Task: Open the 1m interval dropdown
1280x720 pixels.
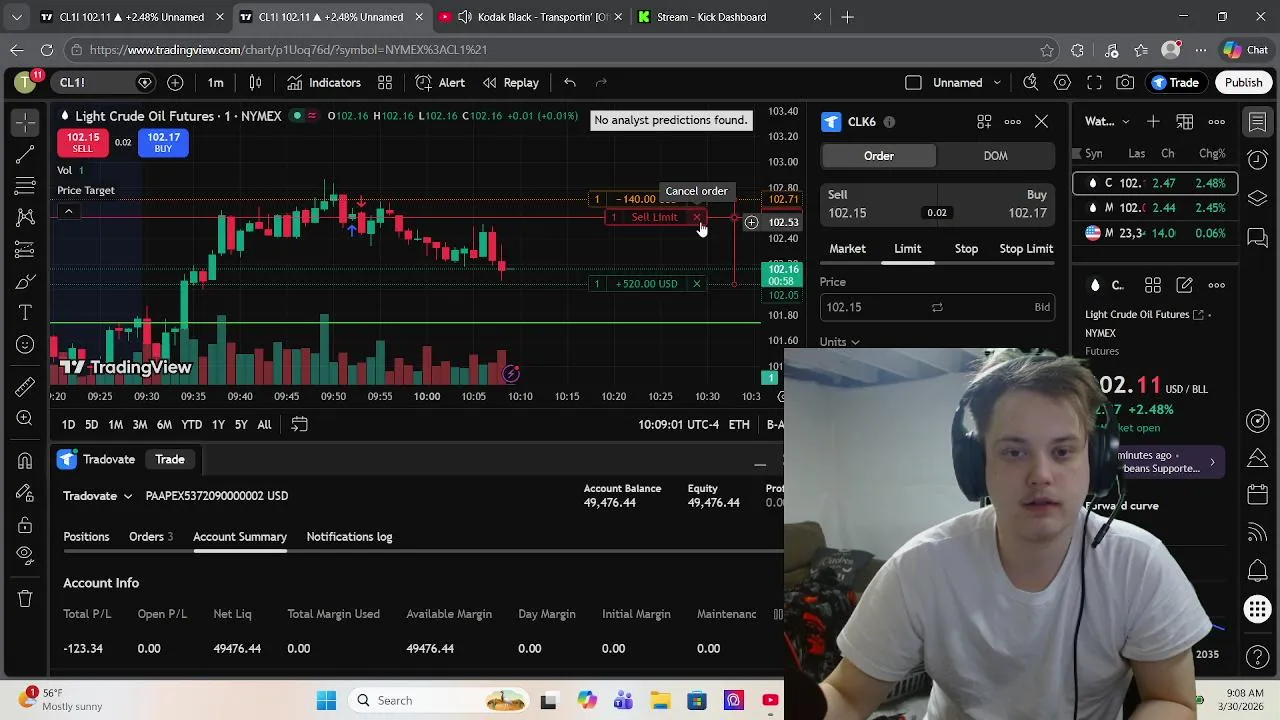Action: [216, 83]
